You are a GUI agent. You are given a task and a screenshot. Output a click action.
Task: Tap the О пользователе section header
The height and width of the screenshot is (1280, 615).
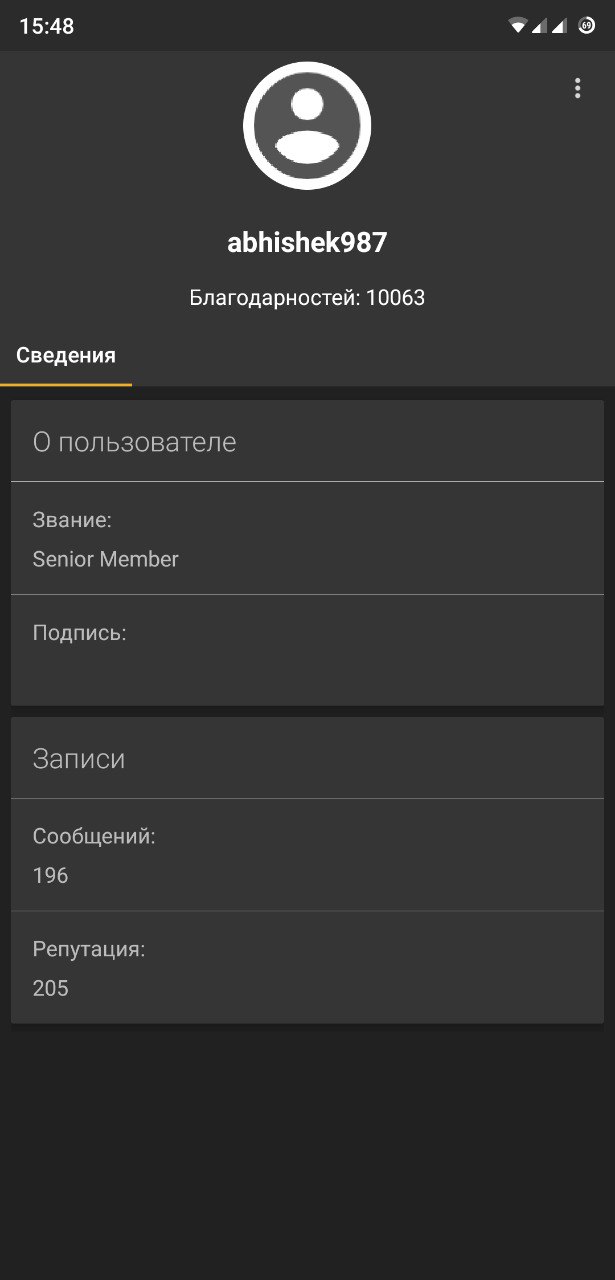point(134,442)
